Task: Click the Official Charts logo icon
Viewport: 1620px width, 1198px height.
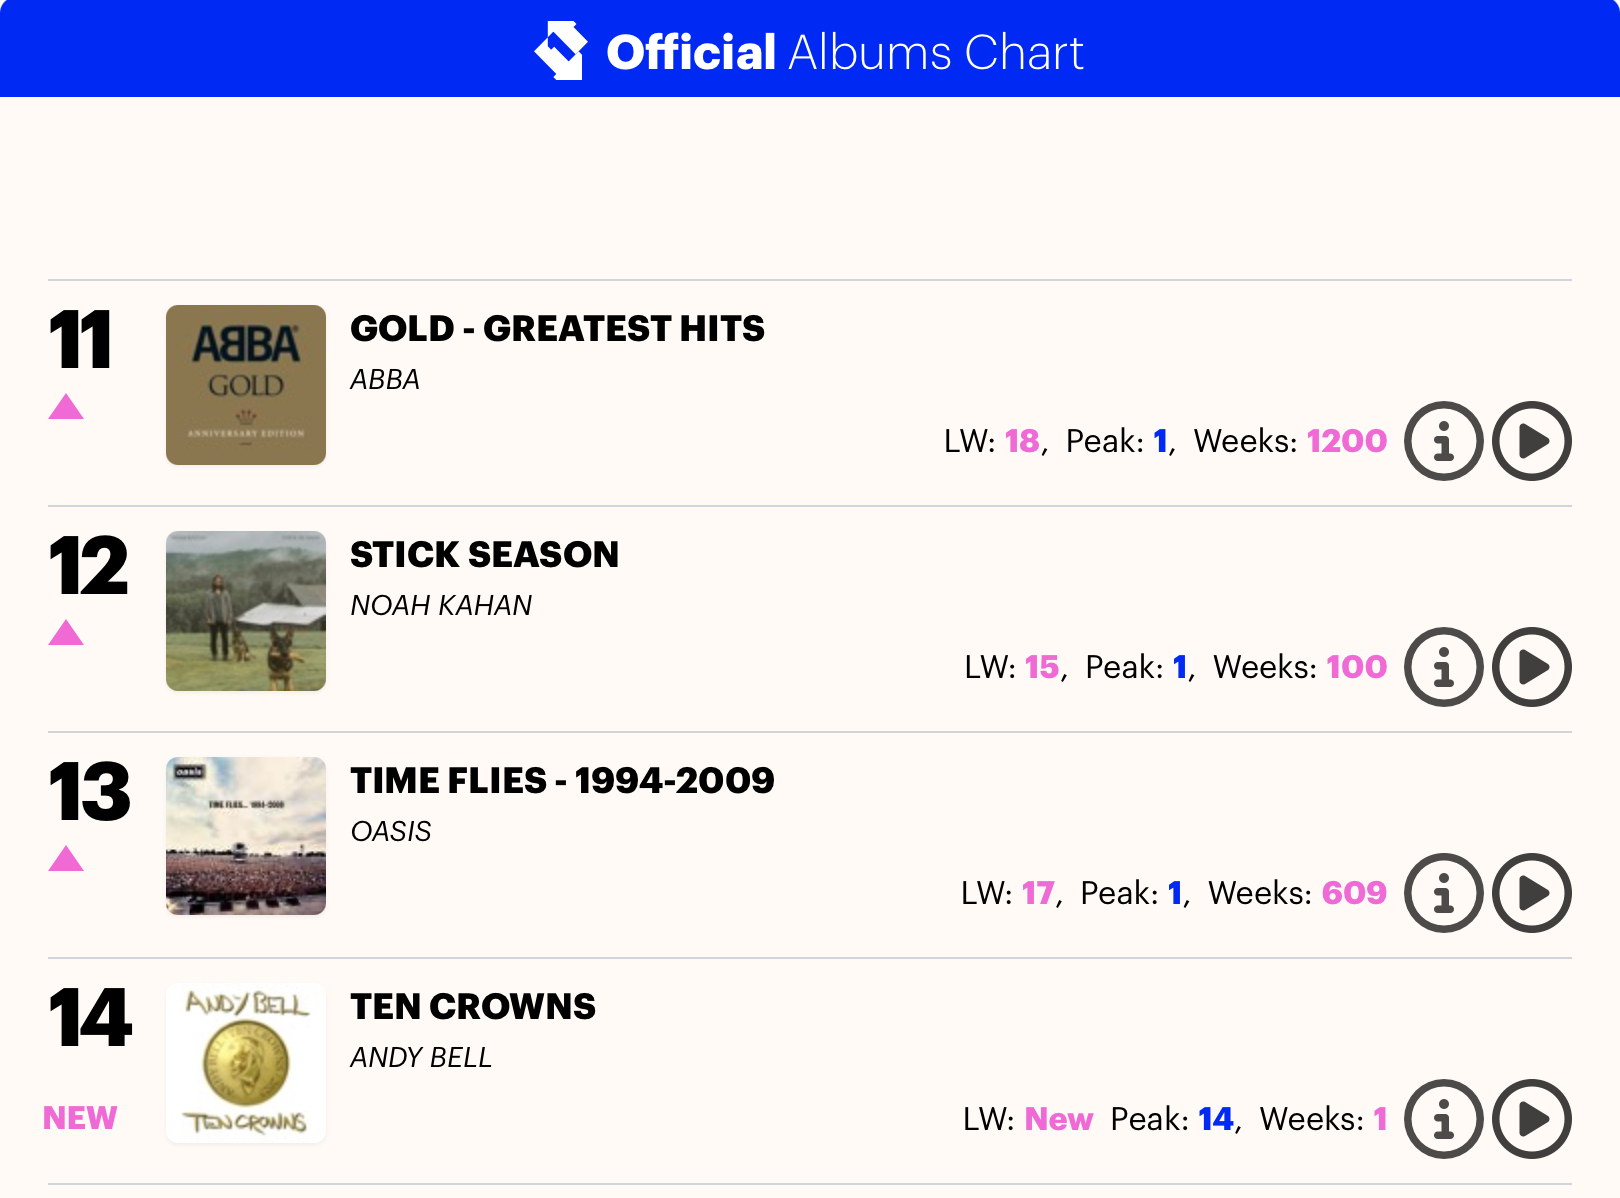Action: tap(561, 50)
